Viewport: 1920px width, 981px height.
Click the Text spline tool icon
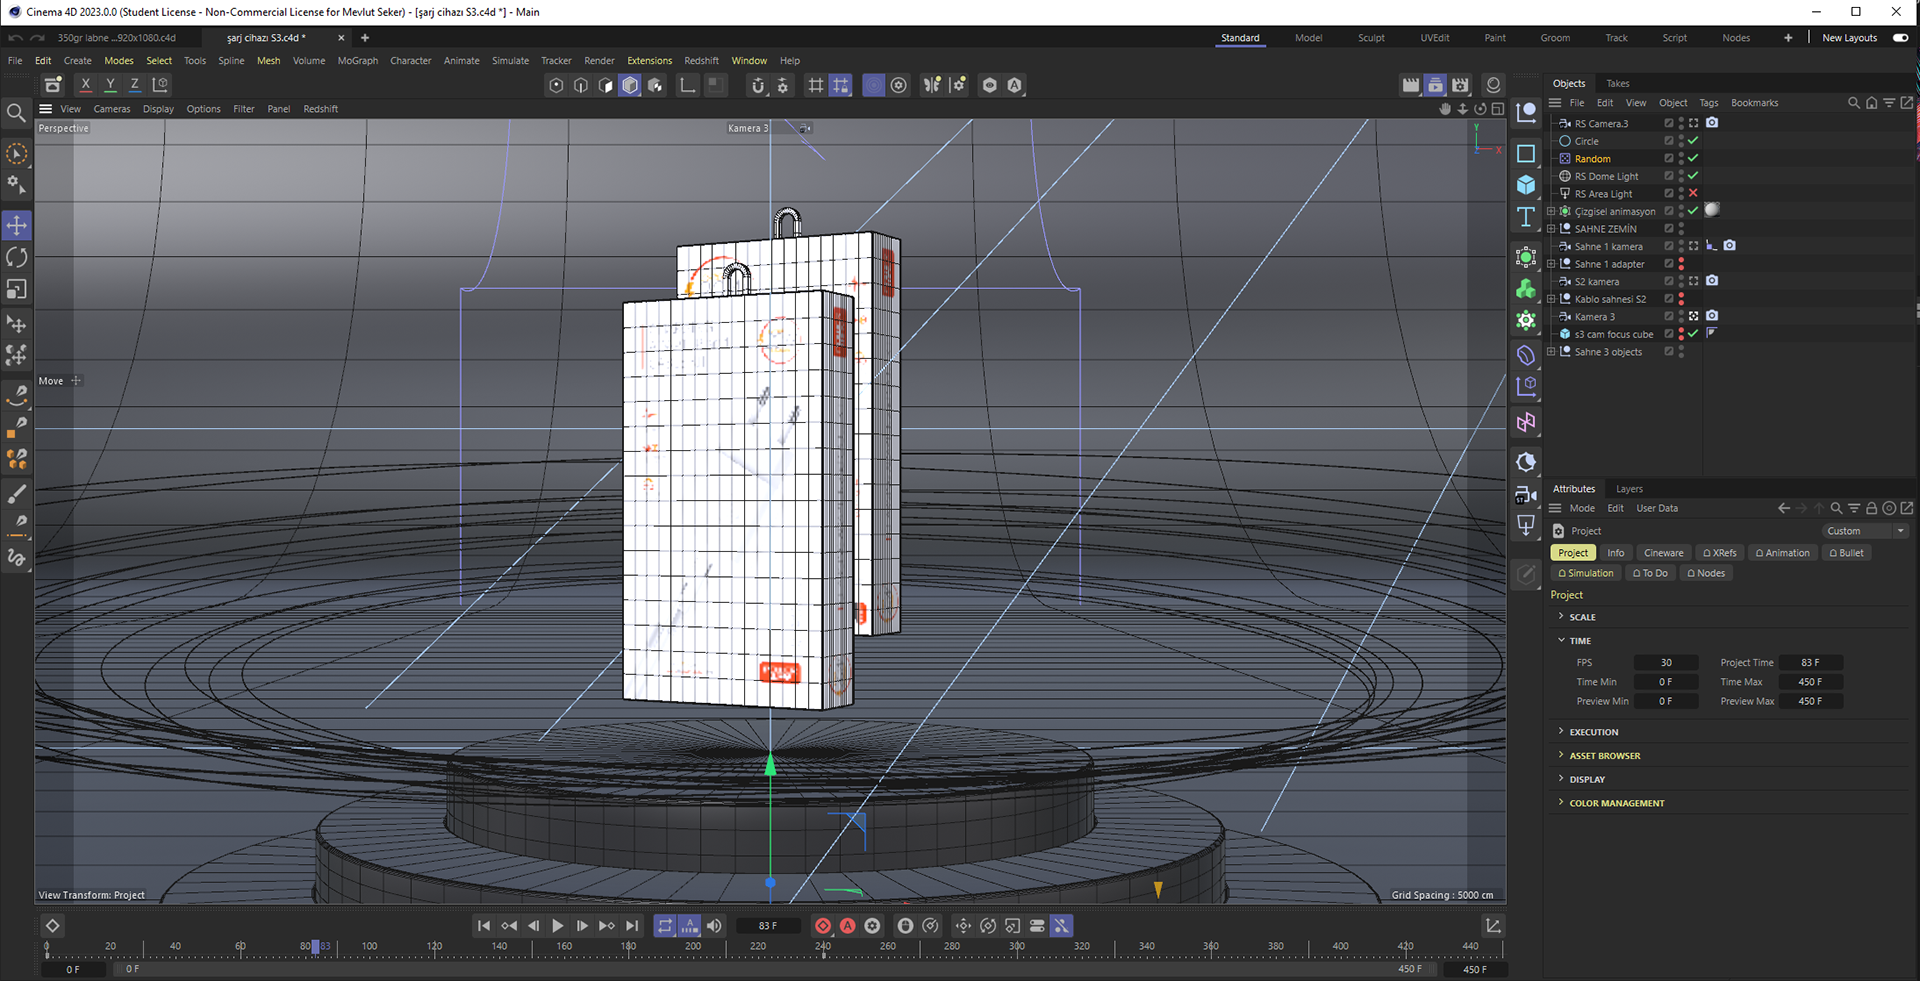tap(1526, 217)
